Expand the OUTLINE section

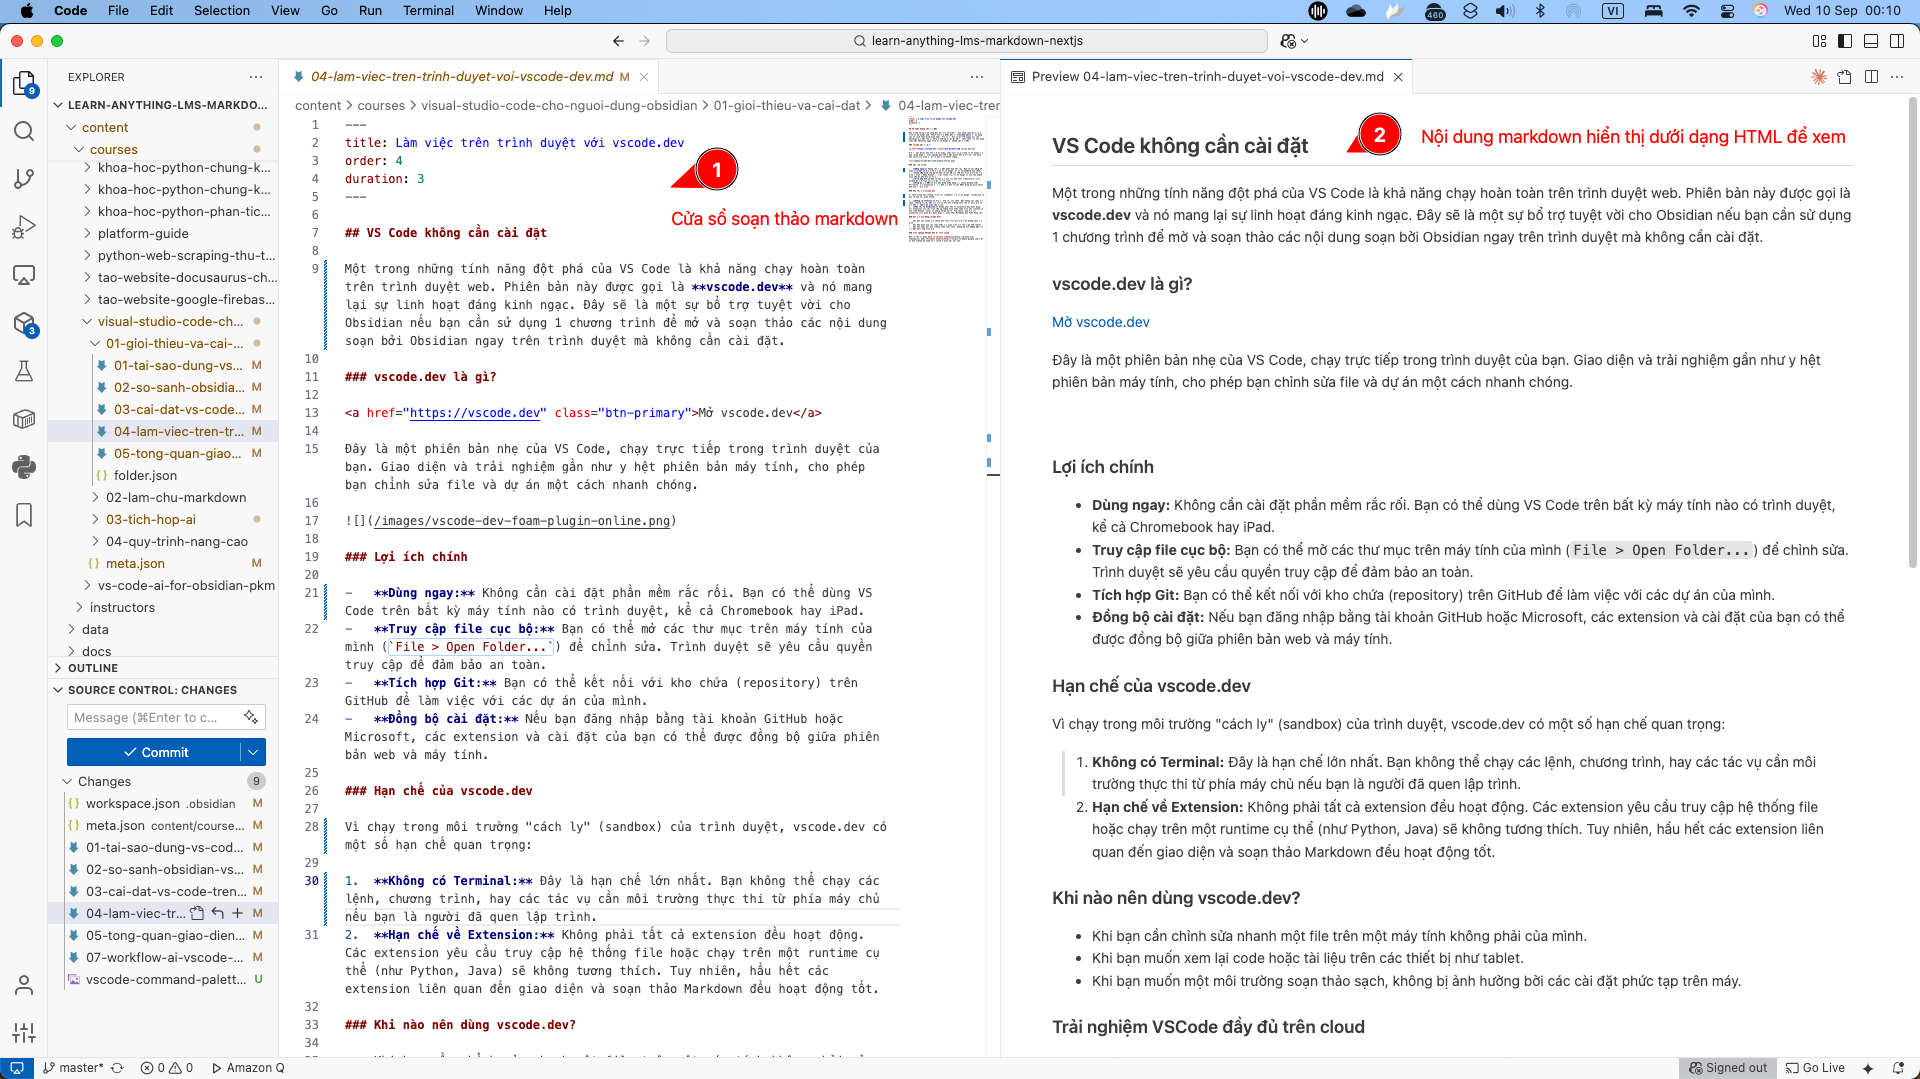click(x=93, y=668)
